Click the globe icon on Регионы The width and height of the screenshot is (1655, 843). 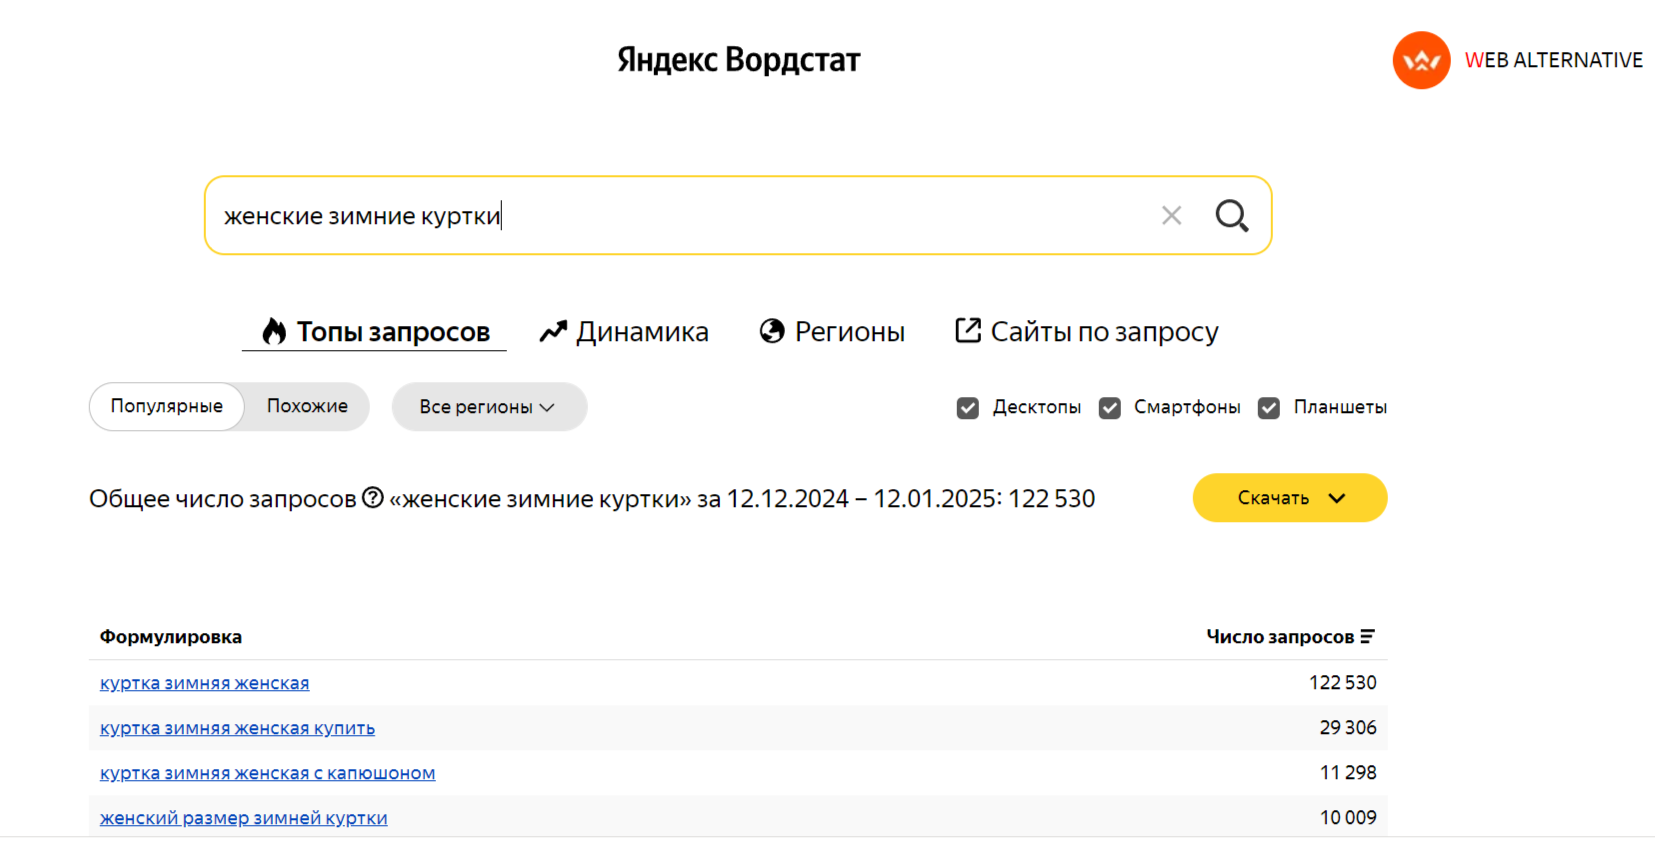point(772,331)
